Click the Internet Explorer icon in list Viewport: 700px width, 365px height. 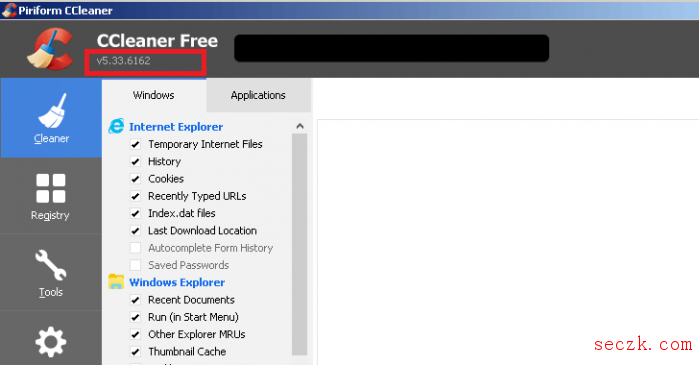[117, 126]
